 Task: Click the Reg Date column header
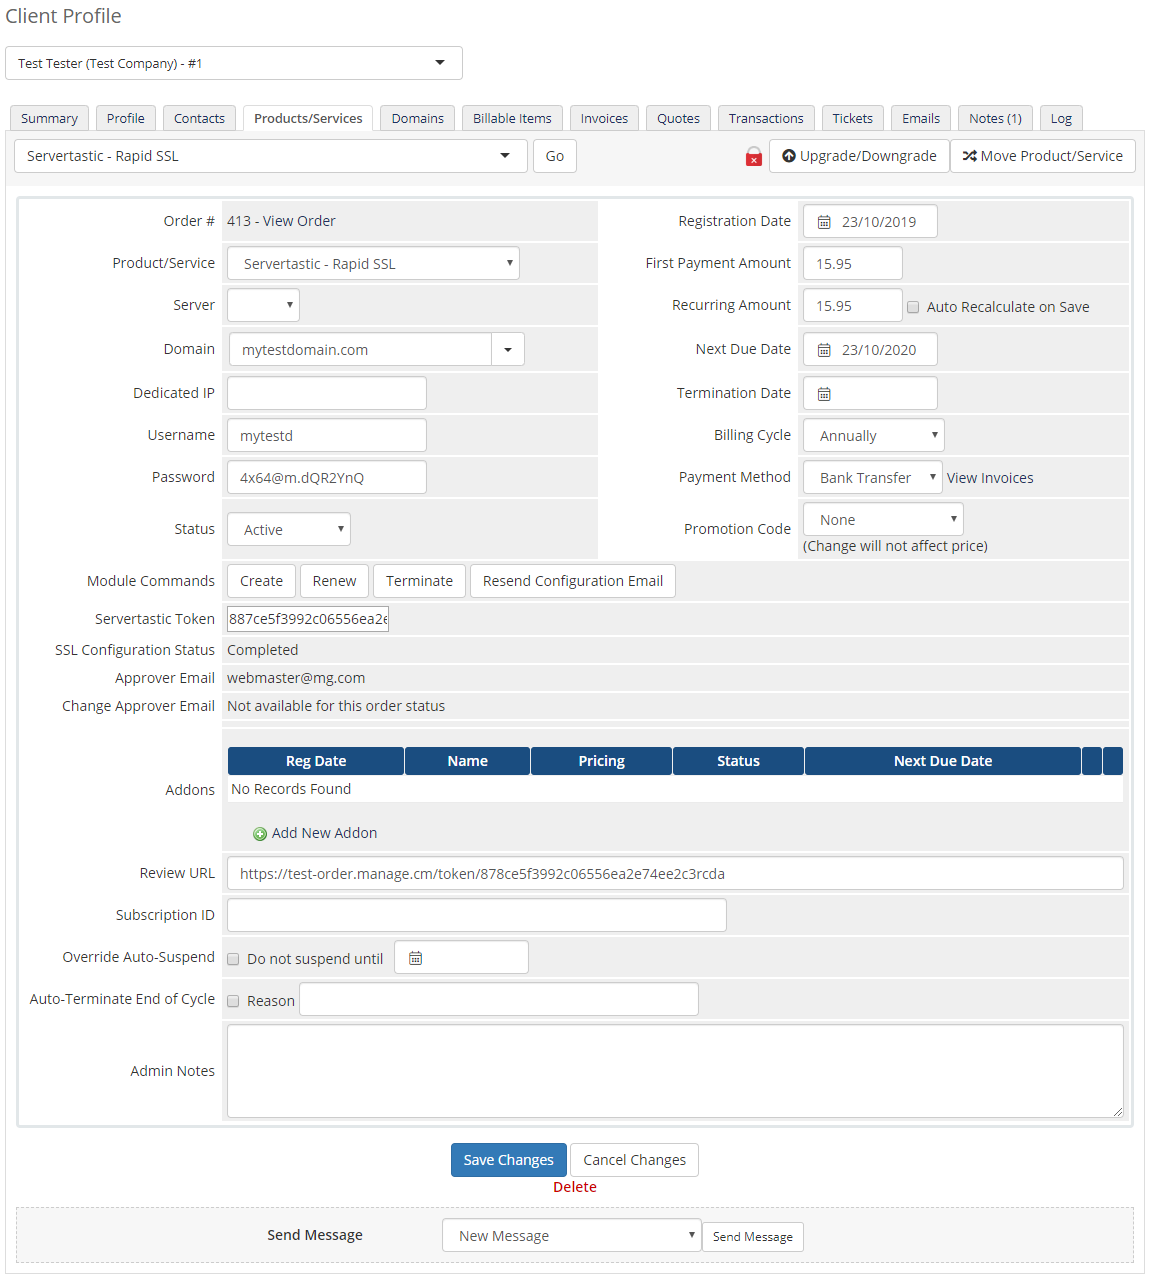[316, 761]
